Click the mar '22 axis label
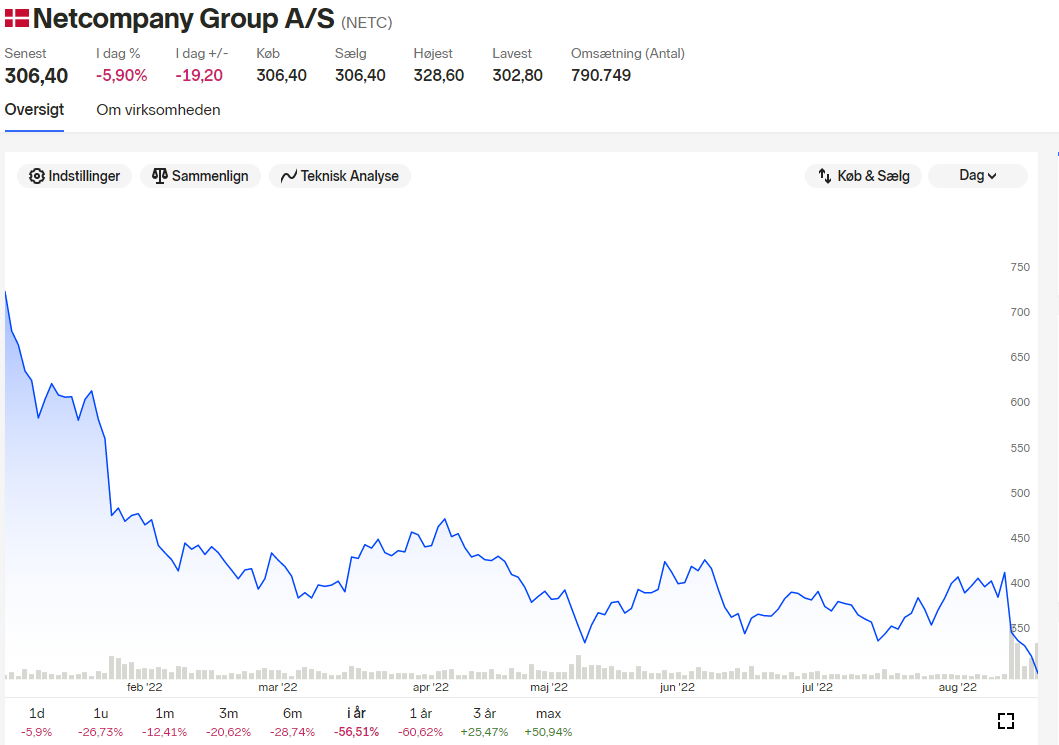The width and height of the screenshot is (1059, 745). [x=278, y=688]
